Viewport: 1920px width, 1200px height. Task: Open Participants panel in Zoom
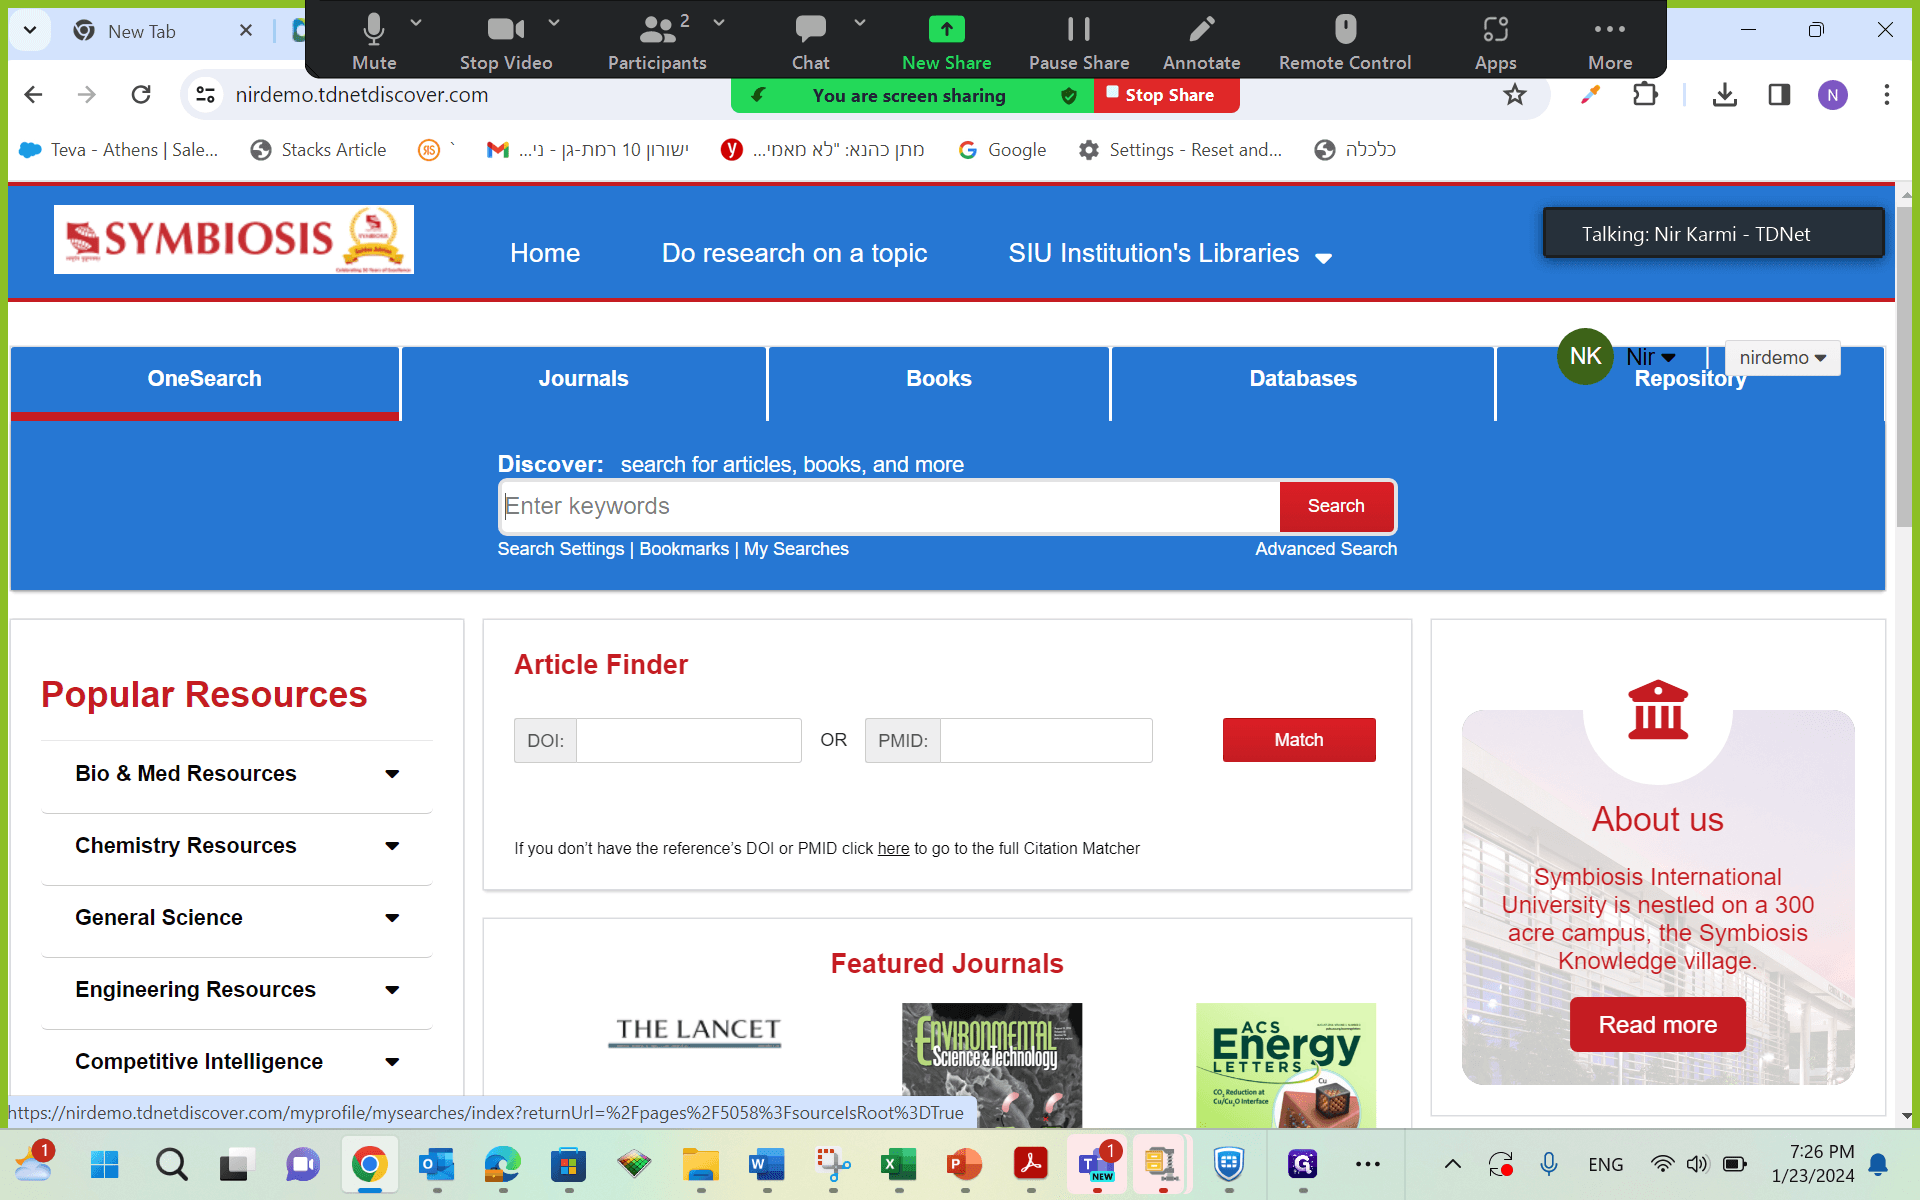[x=657, y=42]
